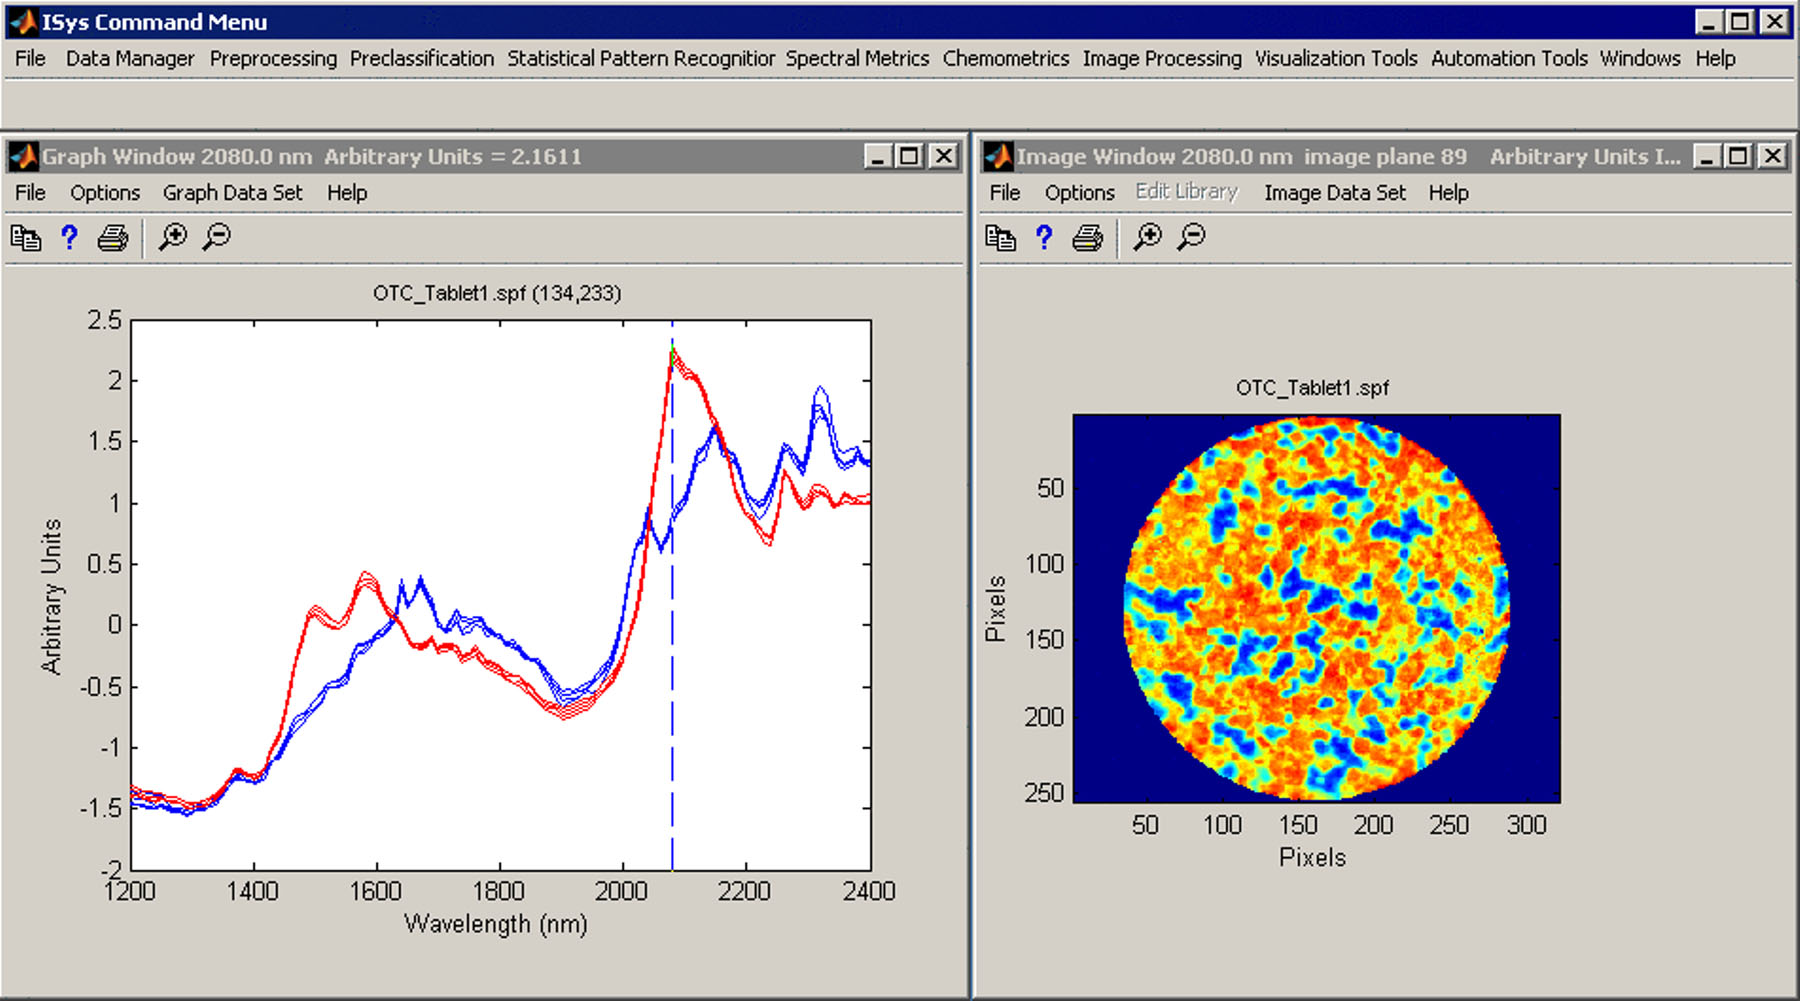The height and width of the screenshot is (1001, 1800).
Task: Click the print icon in Graph Window toolbar
Action: [112, 238]
